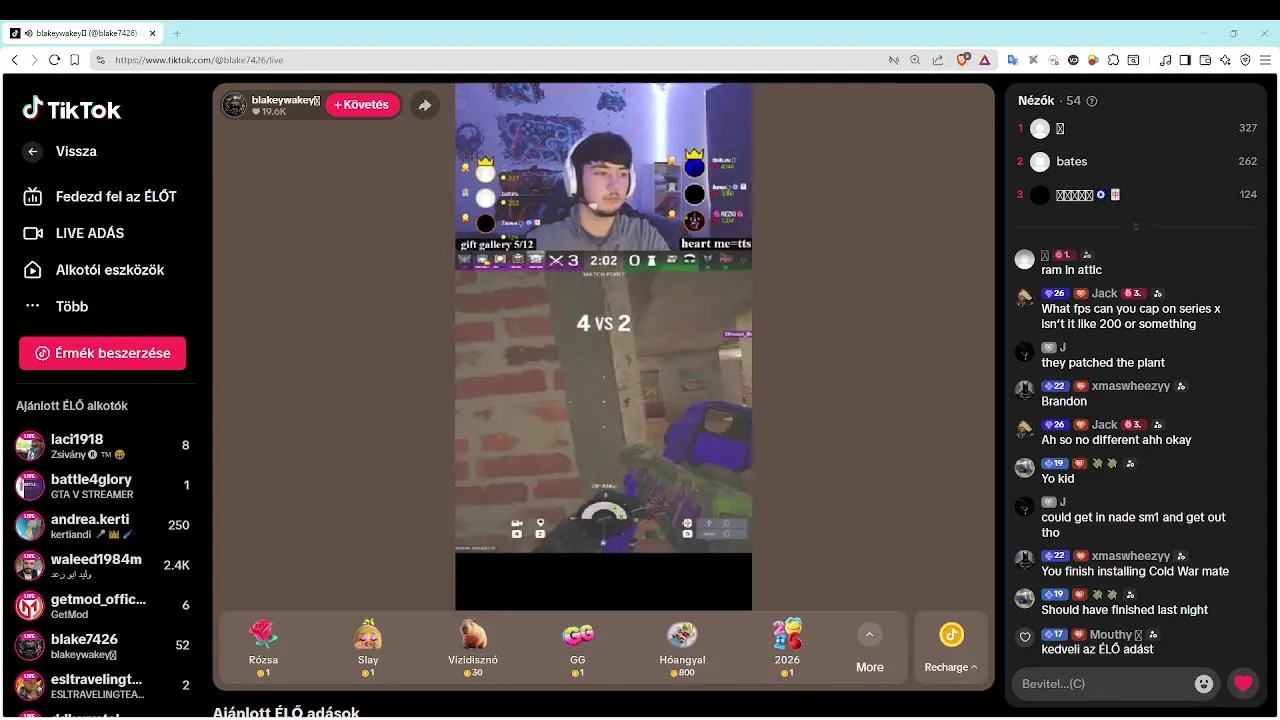Open the Leo AI sparkle icon
This screenshot has height=720, width=1280.
pyautogui.click(x=1225, y=60)
